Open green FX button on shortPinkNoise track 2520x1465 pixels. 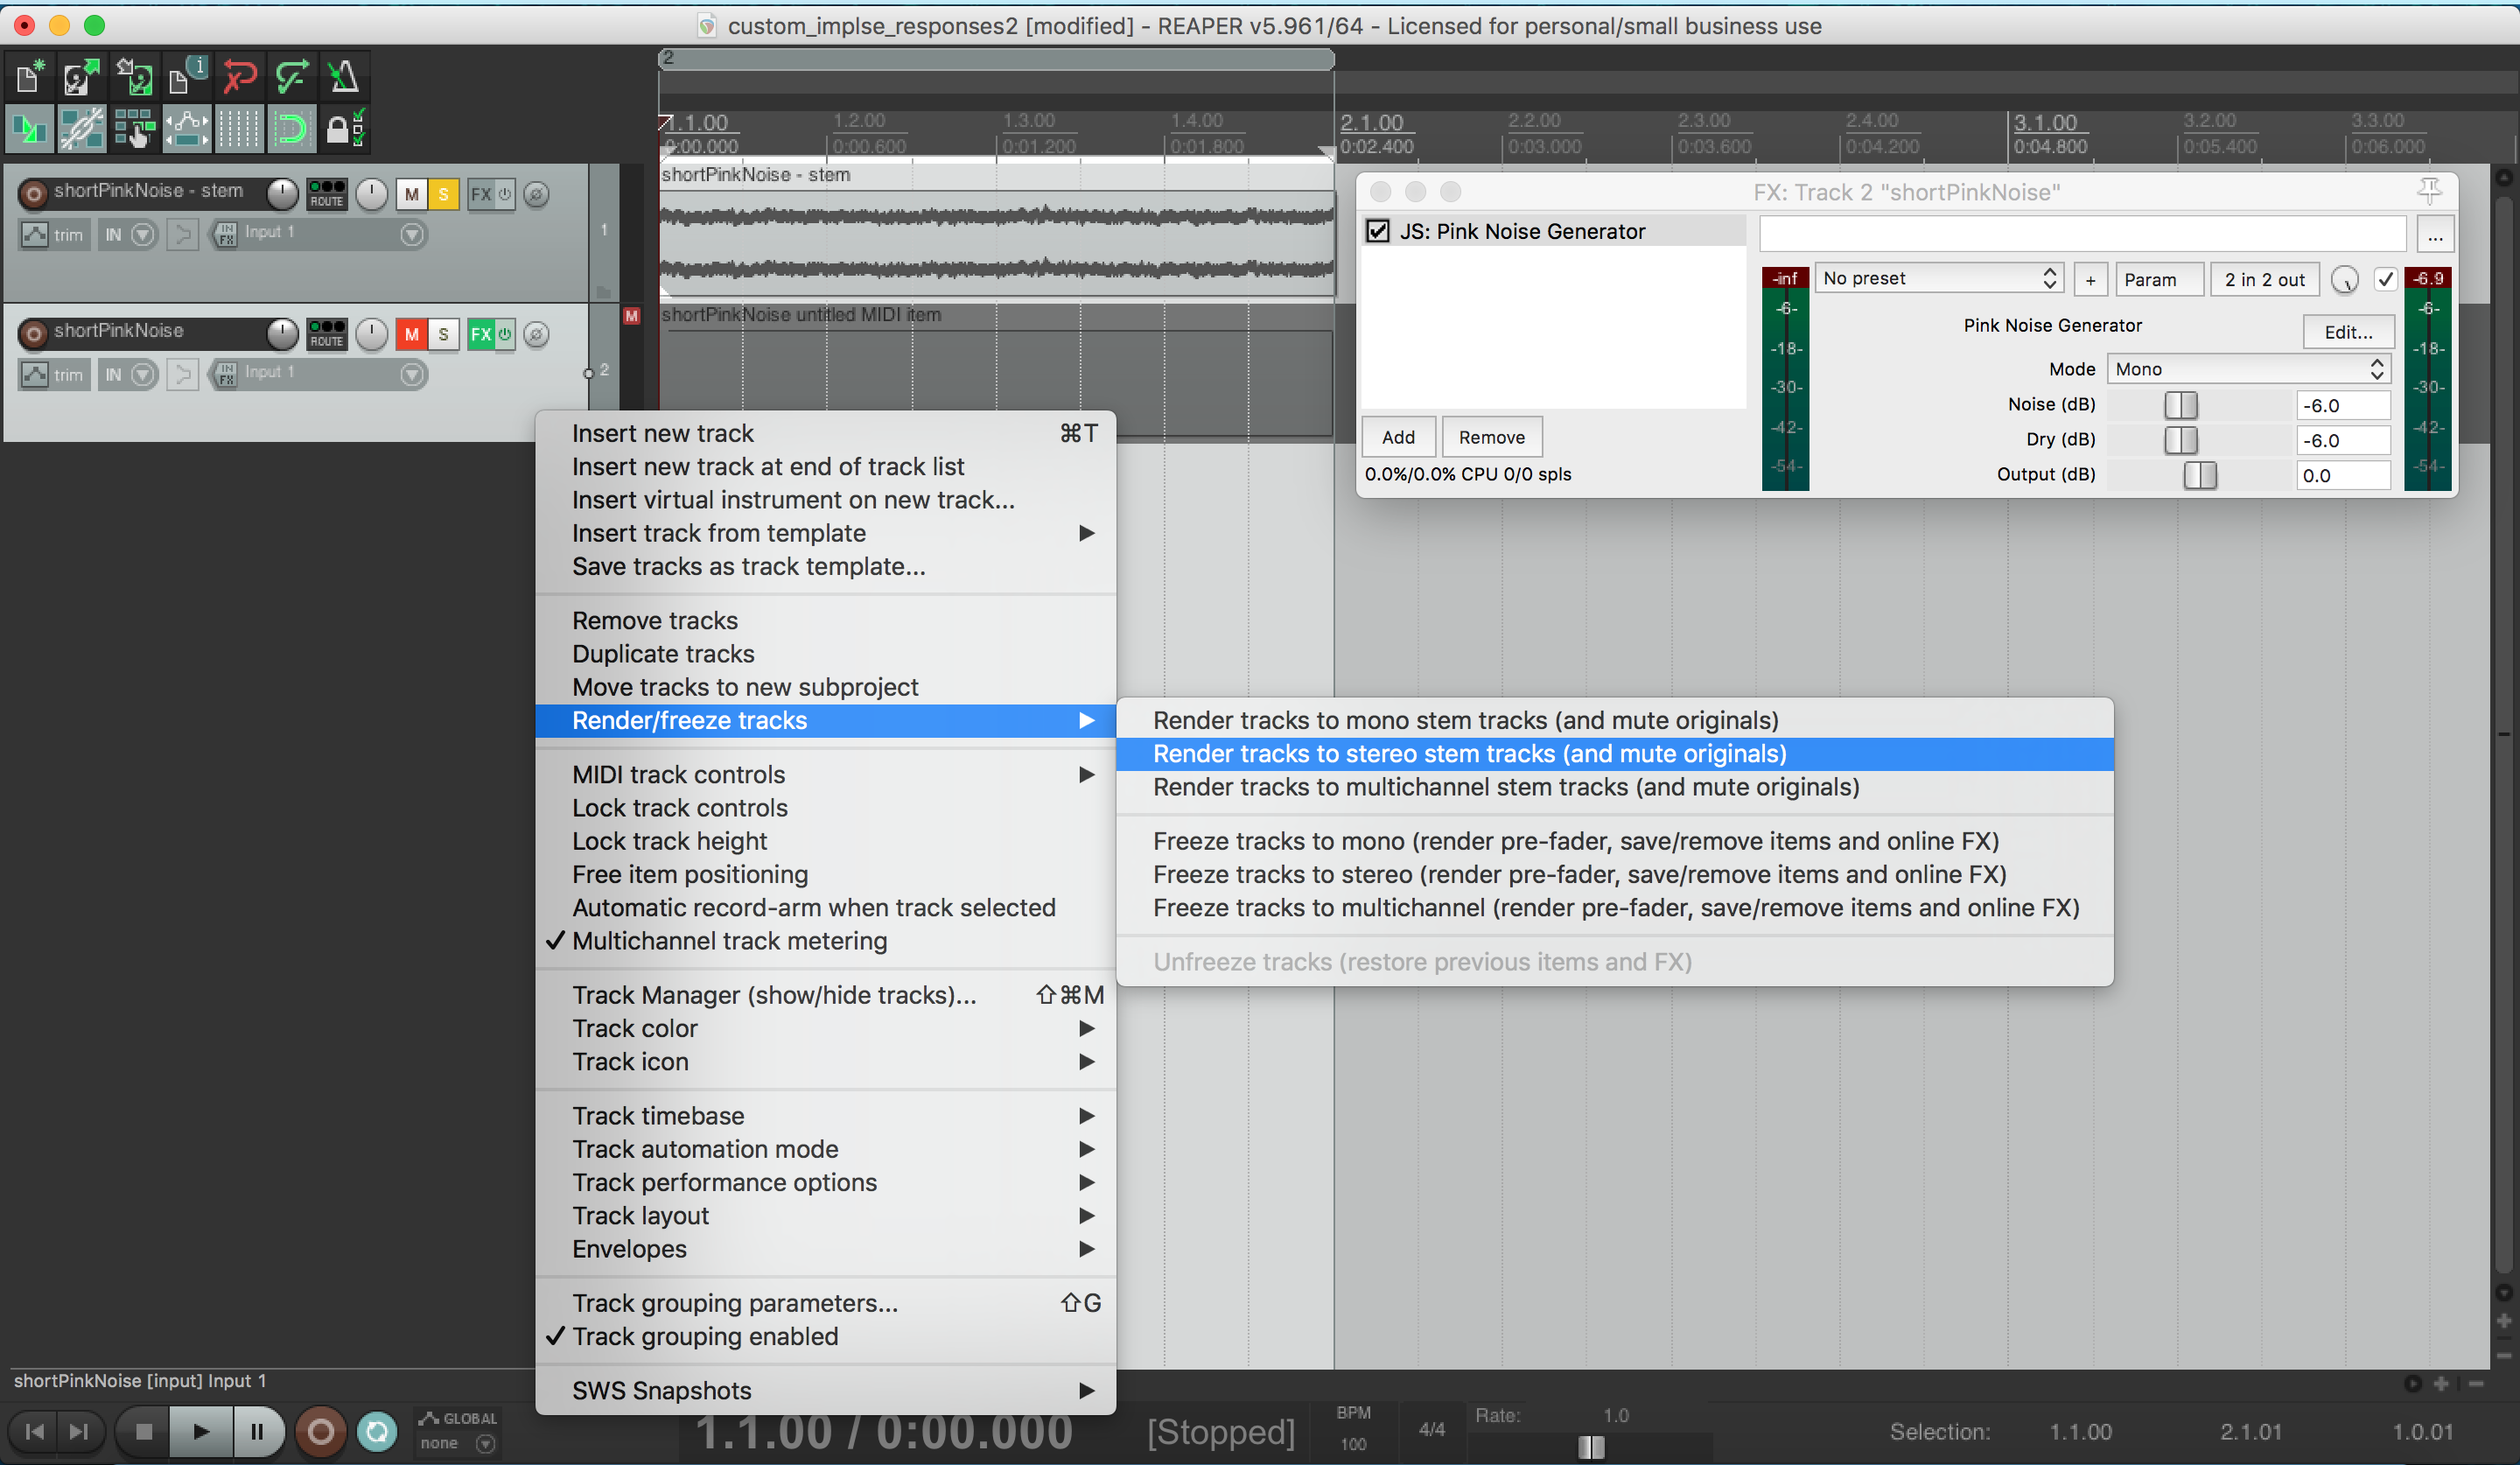(x=481, y=334)
